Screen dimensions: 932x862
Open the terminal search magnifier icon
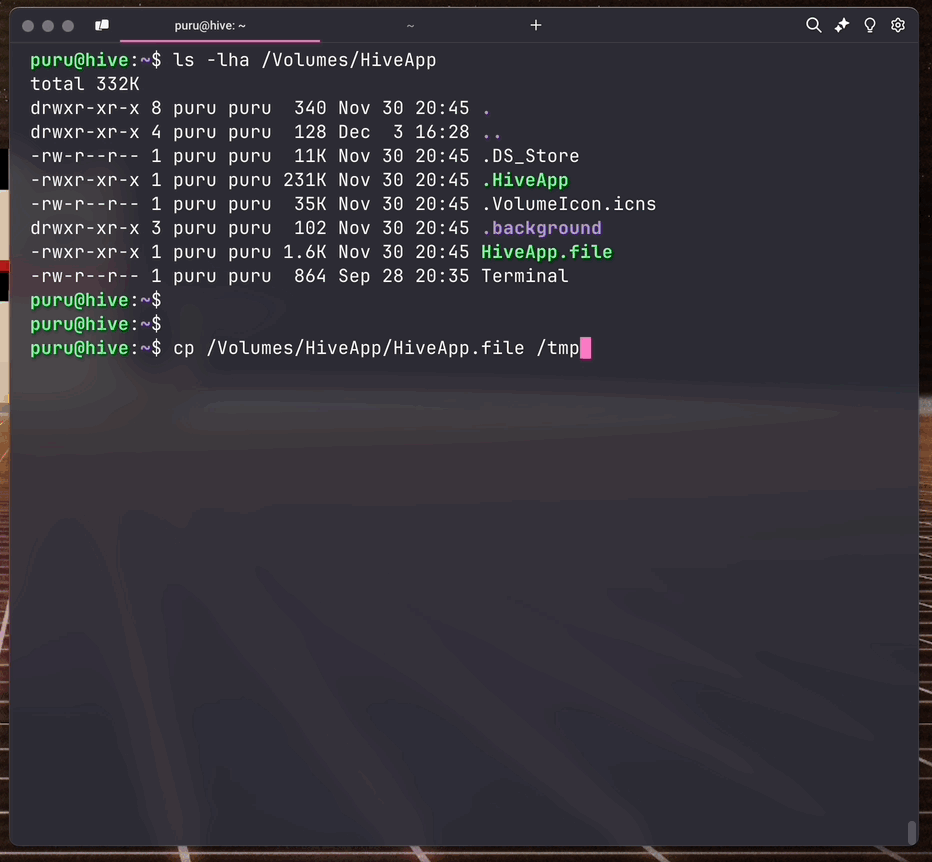[813, 25]
